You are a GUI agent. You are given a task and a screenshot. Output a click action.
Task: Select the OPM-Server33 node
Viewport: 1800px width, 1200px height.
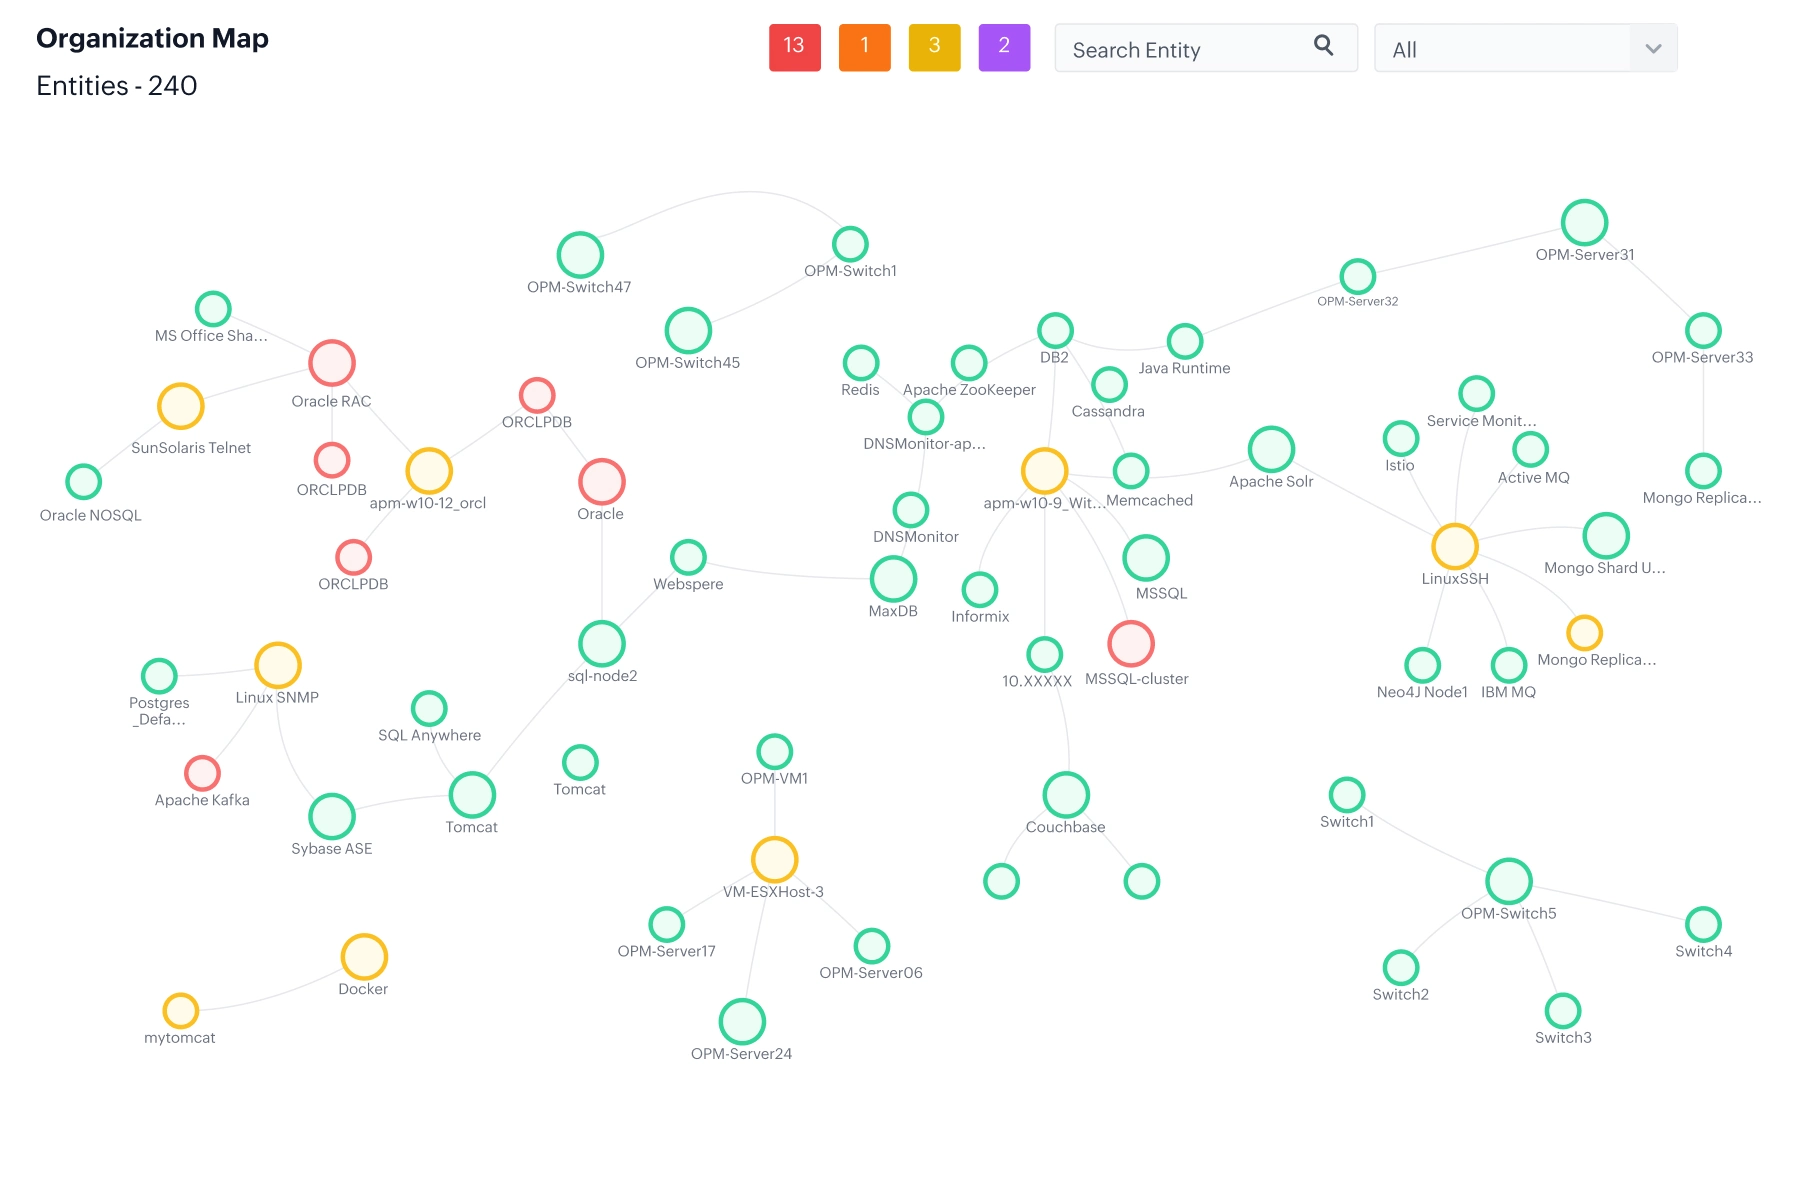coord(1703,331)
